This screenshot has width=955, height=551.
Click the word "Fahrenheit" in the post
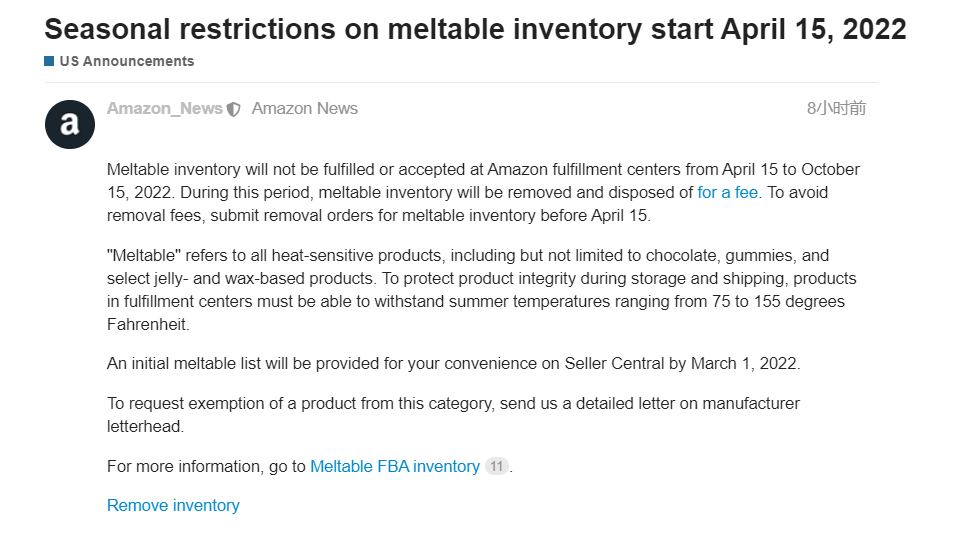(x=146, y=325)
